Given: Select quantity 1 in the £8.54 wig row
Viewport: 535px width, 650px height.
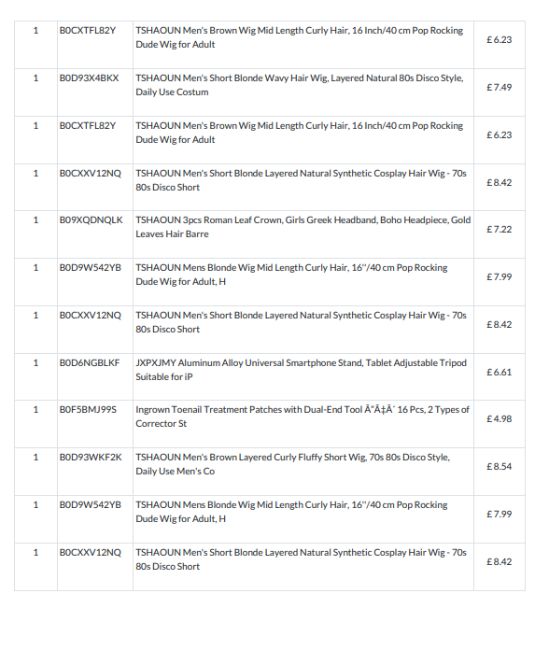Looking at the screenshot, I should click(x=36, y=457).
